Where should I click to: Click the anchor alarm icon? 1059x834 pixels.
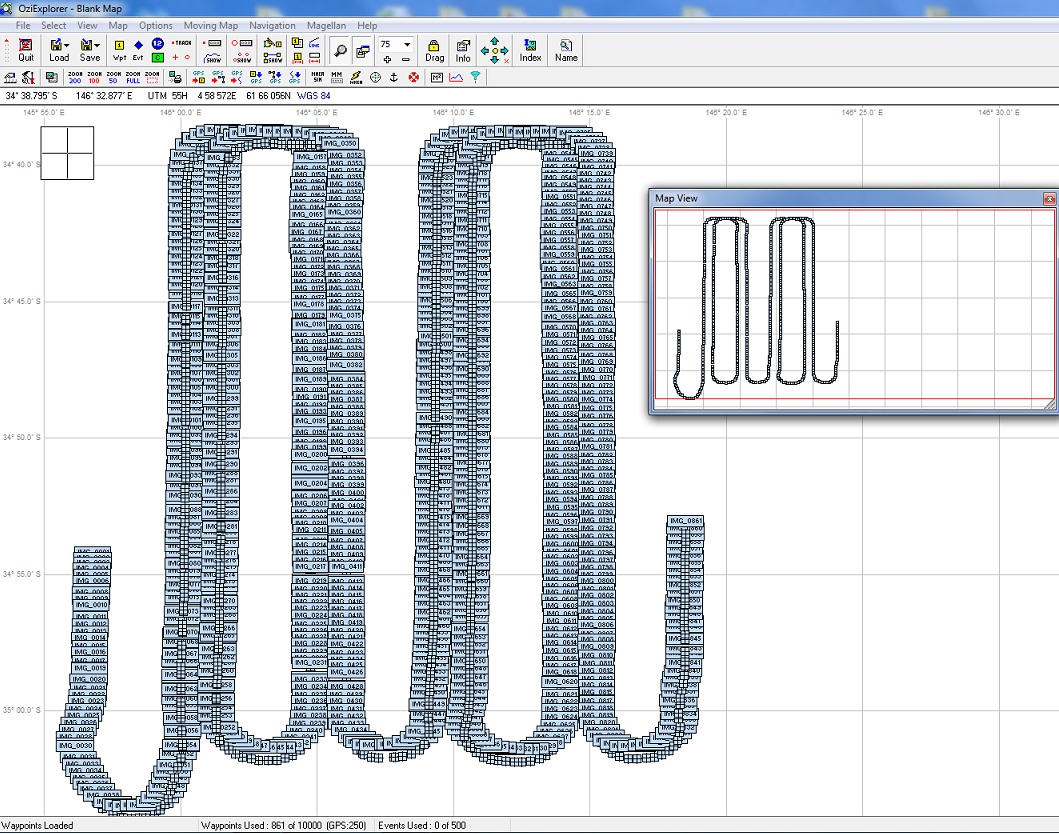pos(394,77)
